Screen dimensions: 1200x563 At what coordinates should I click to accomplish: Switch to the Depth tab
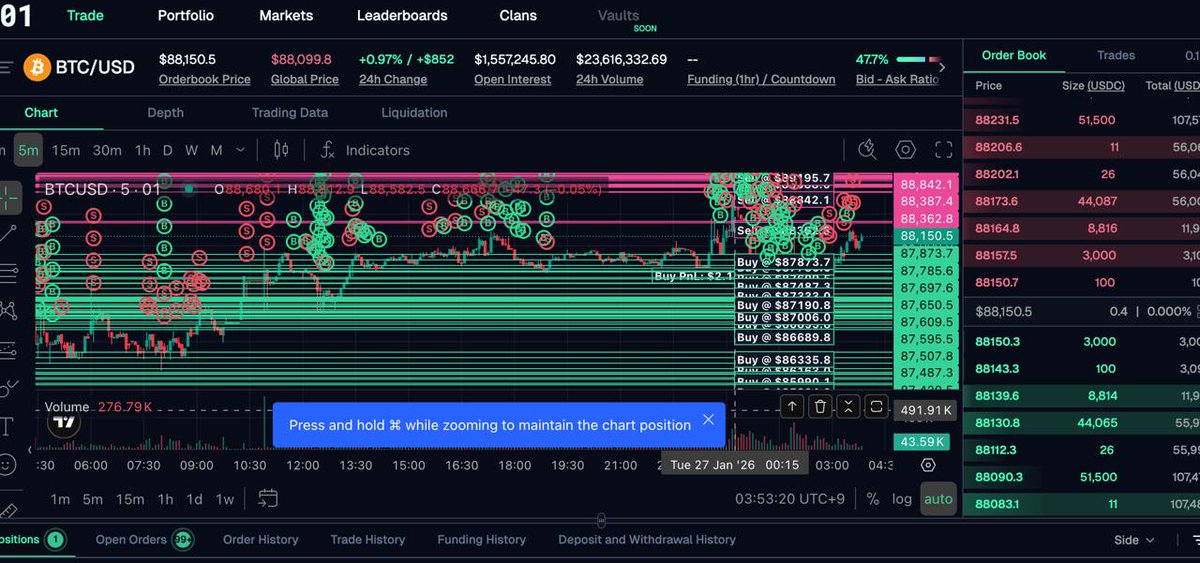tap(165, 113)
